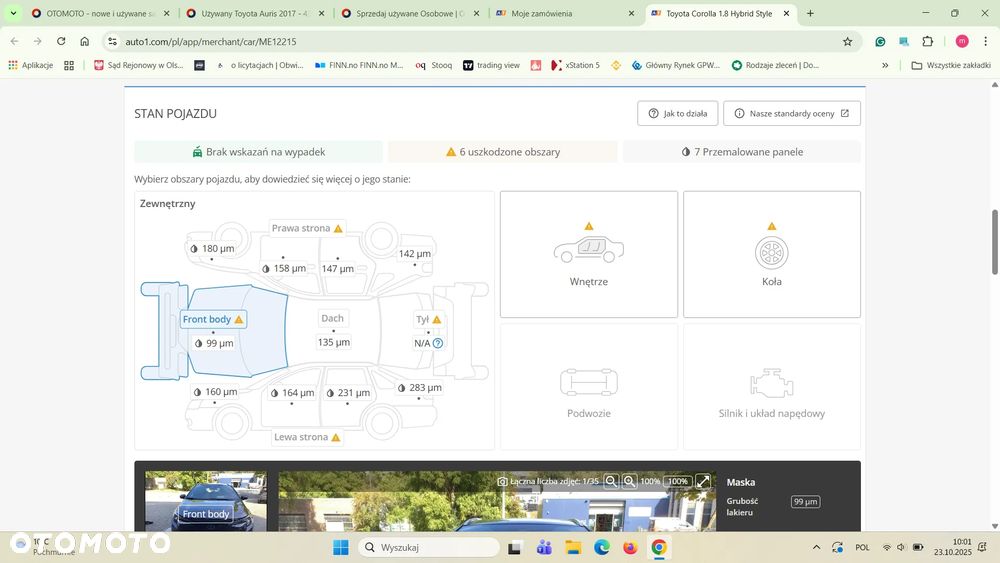1000x563 pixels.
Task: Select the Podwozie undercarriage card
Action: click(x=589, y=386)
